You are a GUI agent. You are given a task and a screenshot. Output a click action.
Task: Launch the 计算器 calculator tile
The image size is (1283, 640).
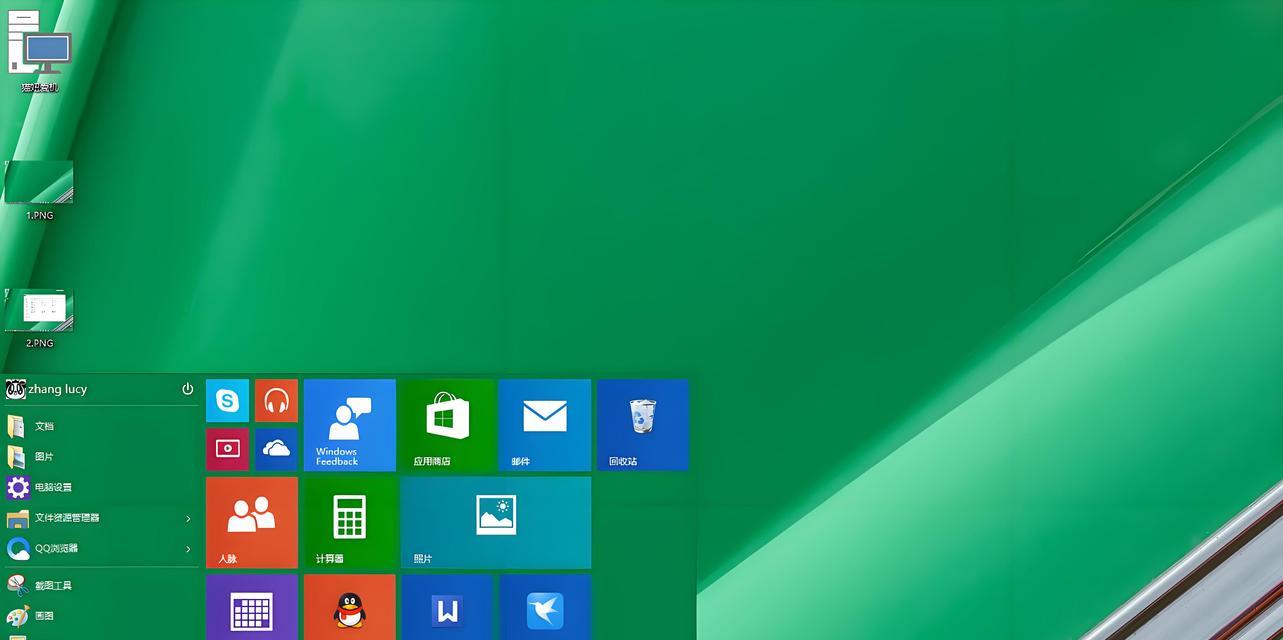tap(350, 523)
